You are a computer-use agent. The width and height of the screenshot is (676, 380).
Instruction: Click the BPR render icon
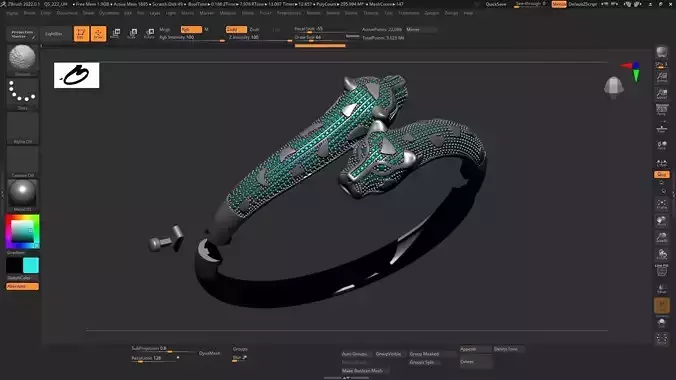662,53
